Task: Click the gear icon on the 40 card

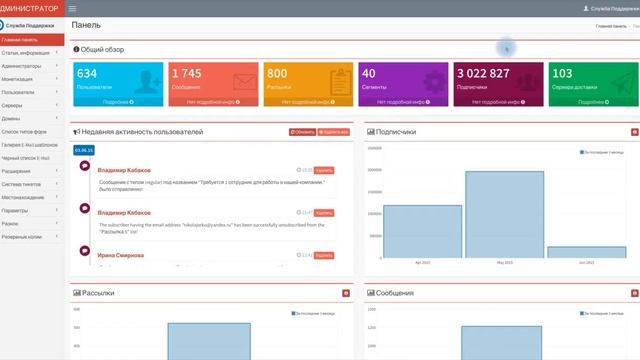Action: click(x=435, y=82)
